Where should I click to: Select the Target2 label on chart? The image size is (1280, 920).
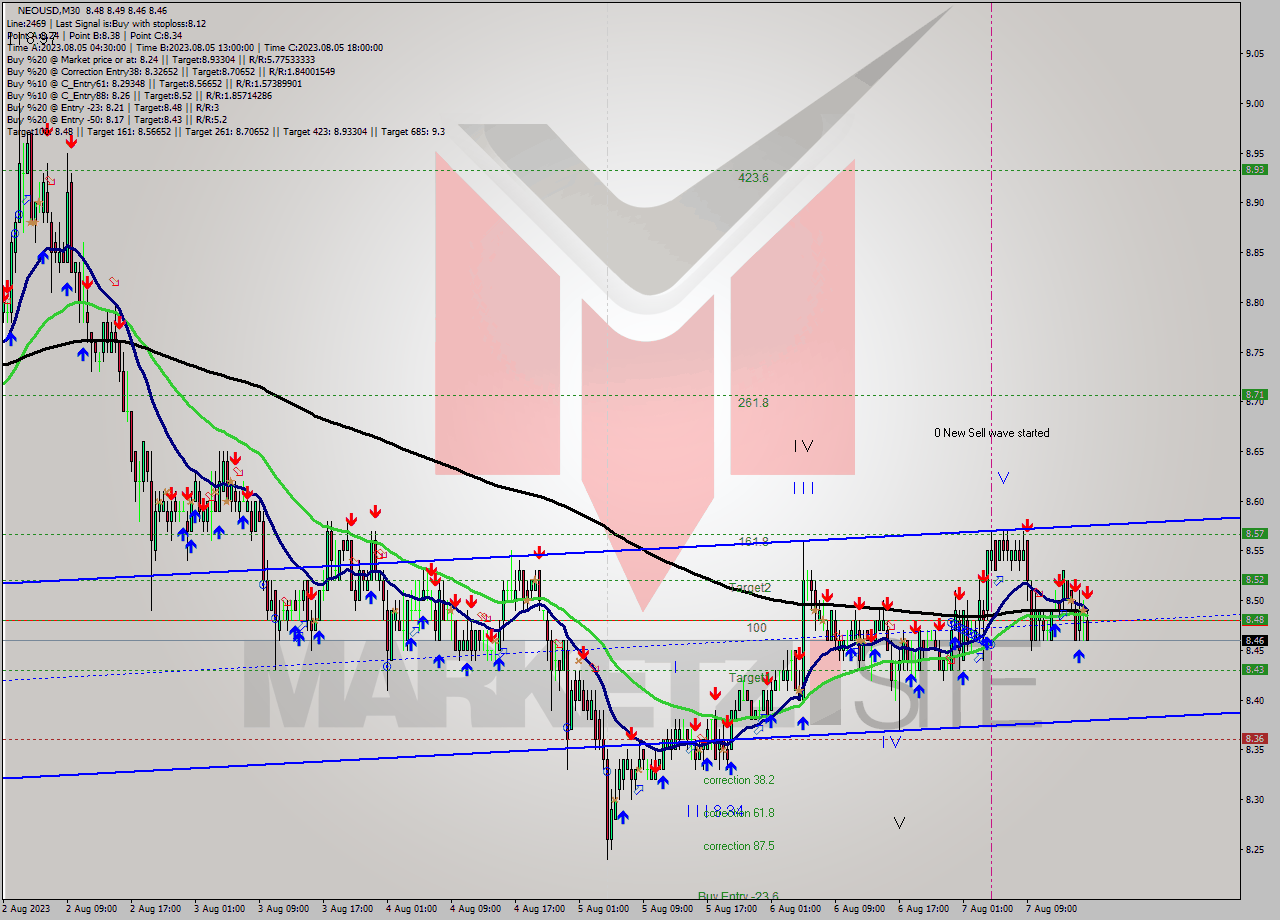coord(750,587)
